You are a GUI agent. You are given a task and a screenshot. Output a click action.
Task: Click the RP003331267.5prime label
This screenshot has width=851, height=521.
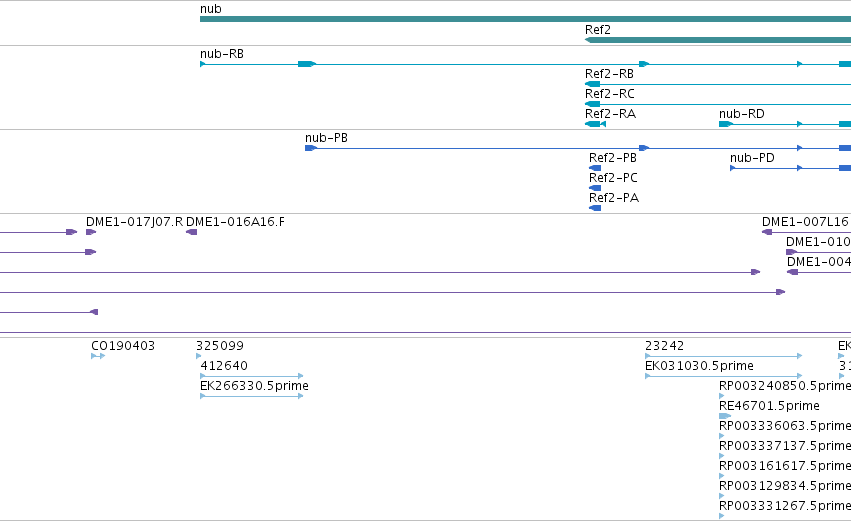pos(785,506)
